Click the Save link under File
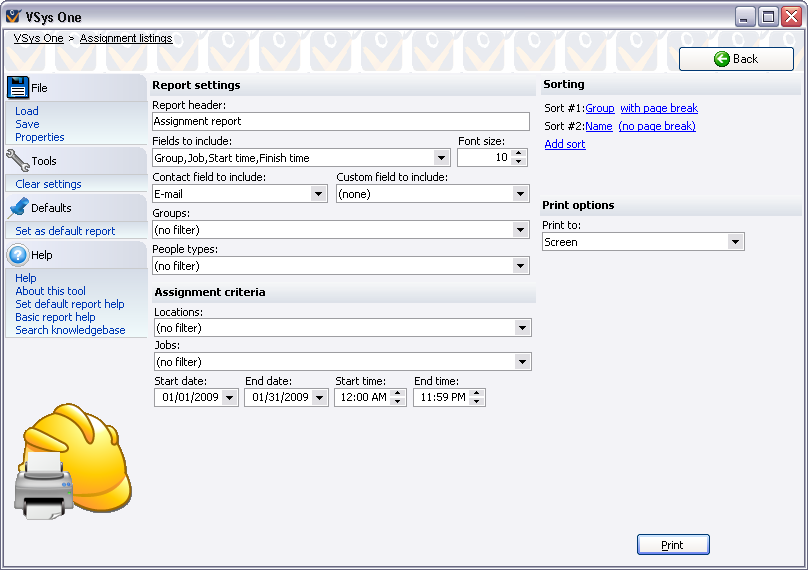808x570 pixels. point(27,124)
